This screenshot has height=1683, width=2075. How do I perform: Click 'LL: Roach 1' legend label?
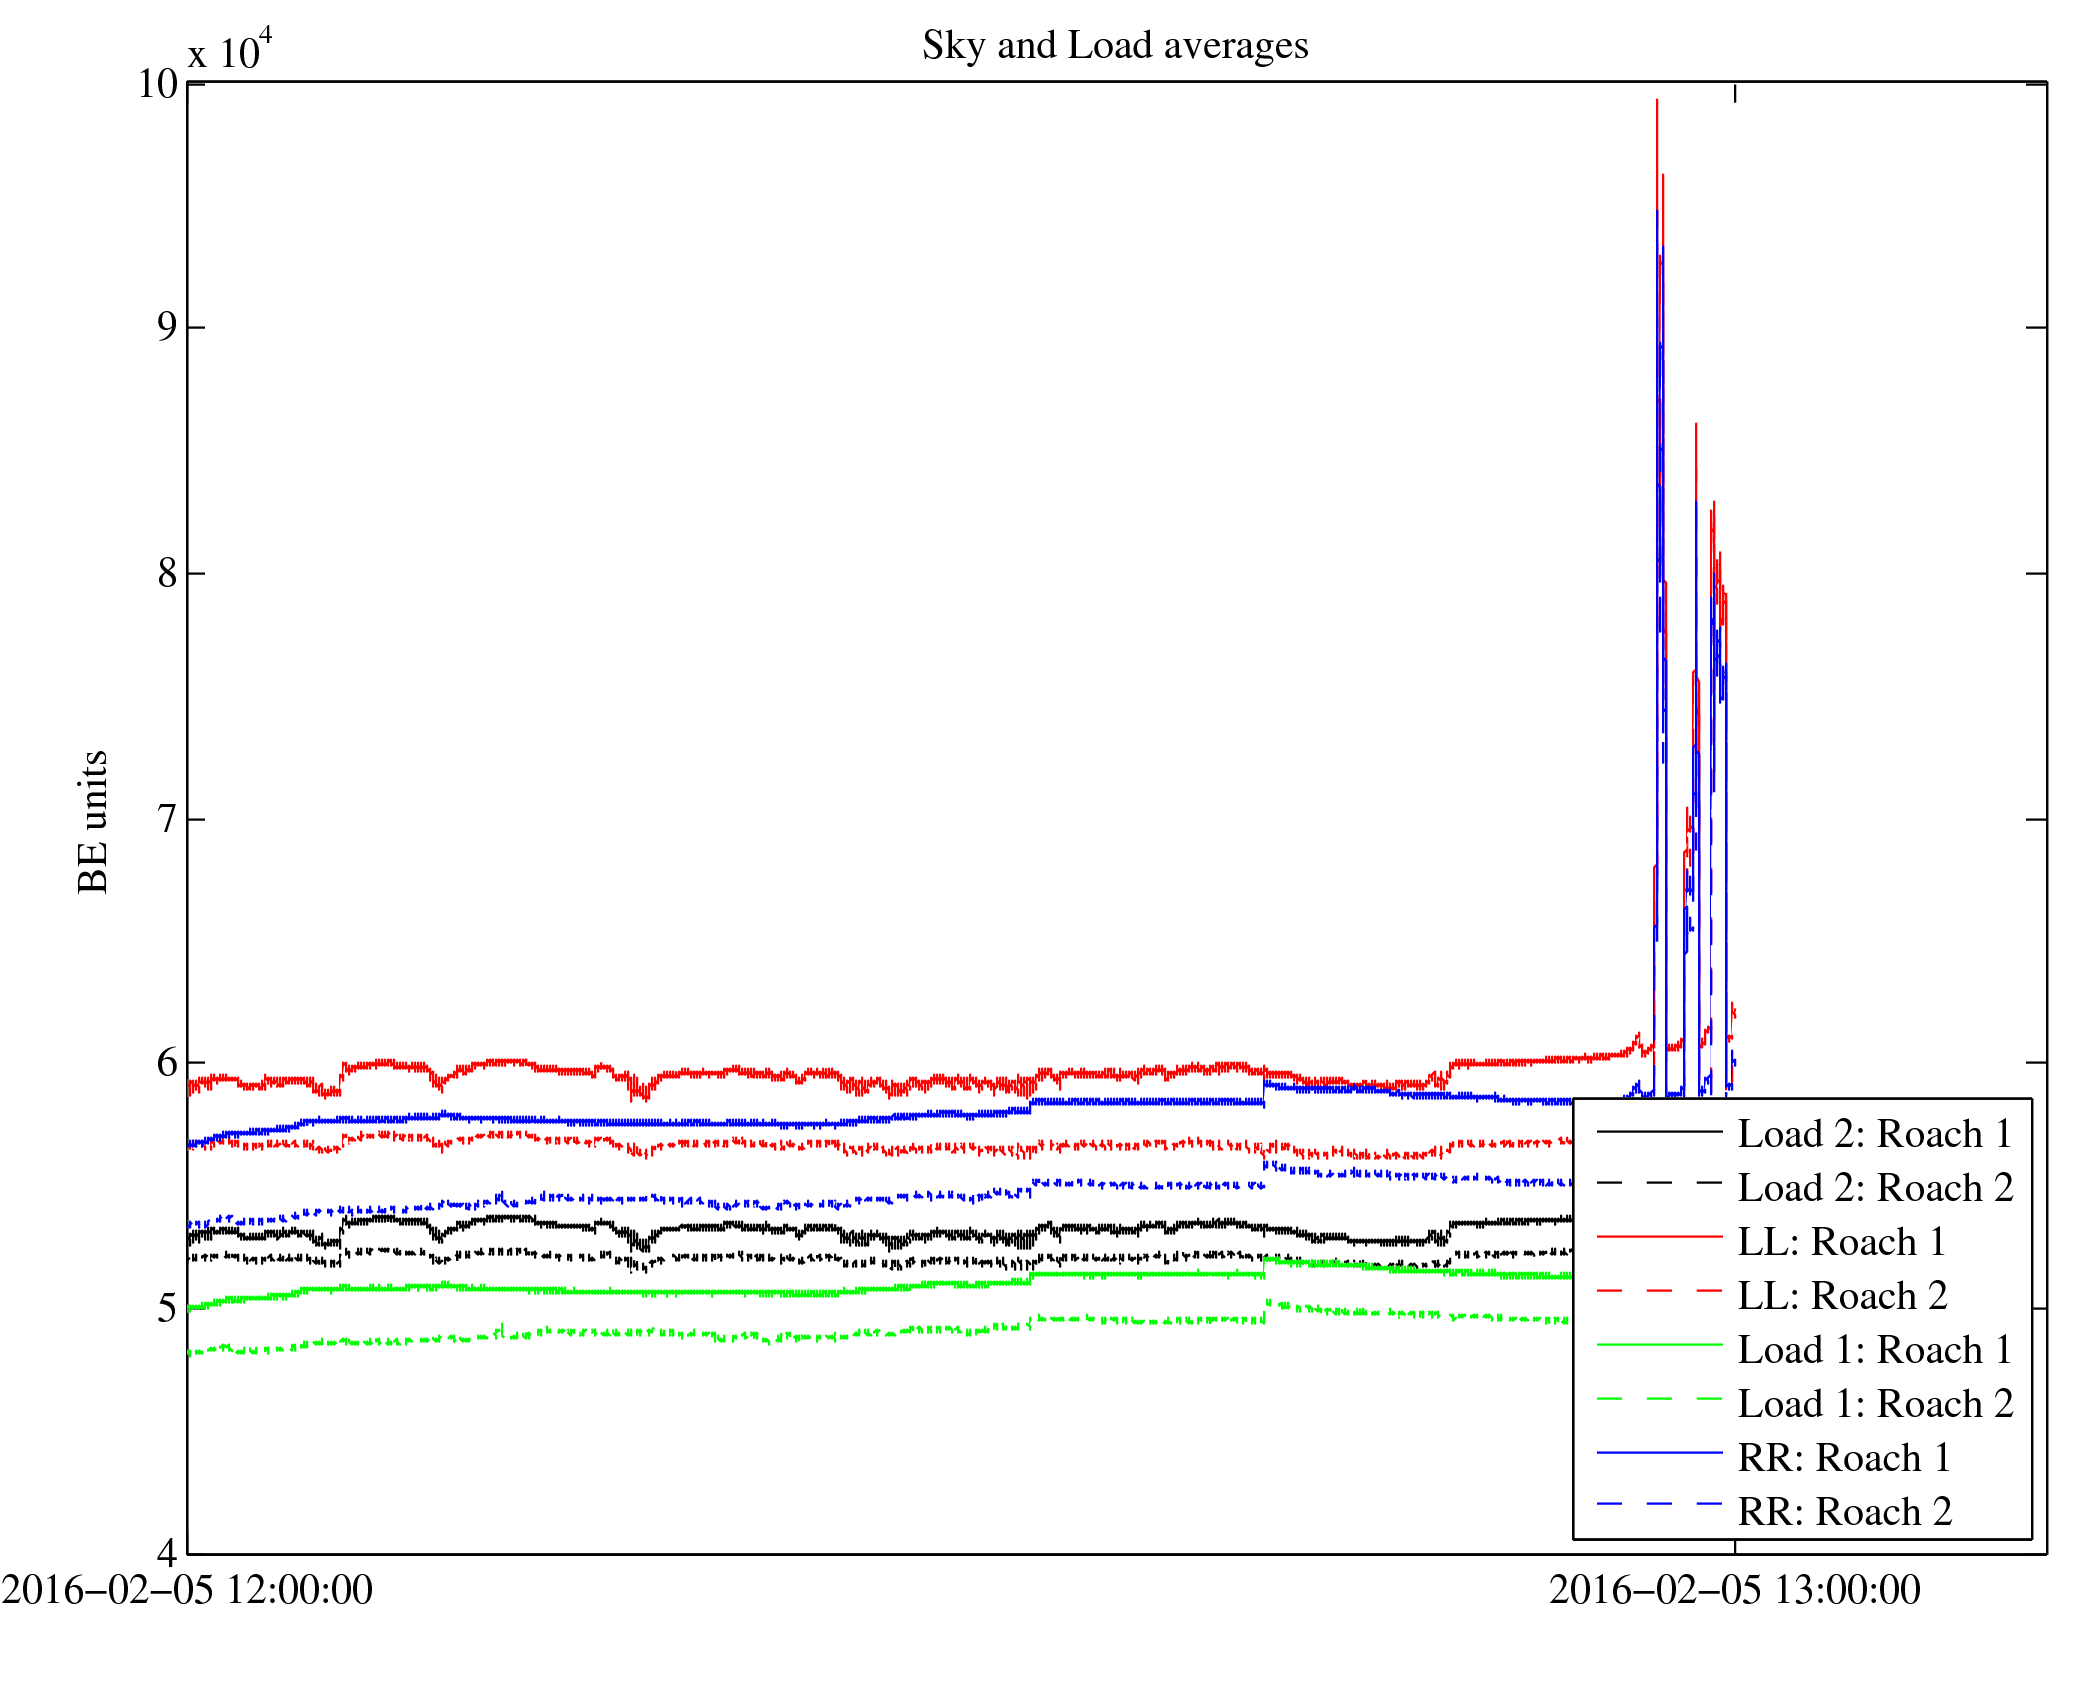(1841, 1242)
